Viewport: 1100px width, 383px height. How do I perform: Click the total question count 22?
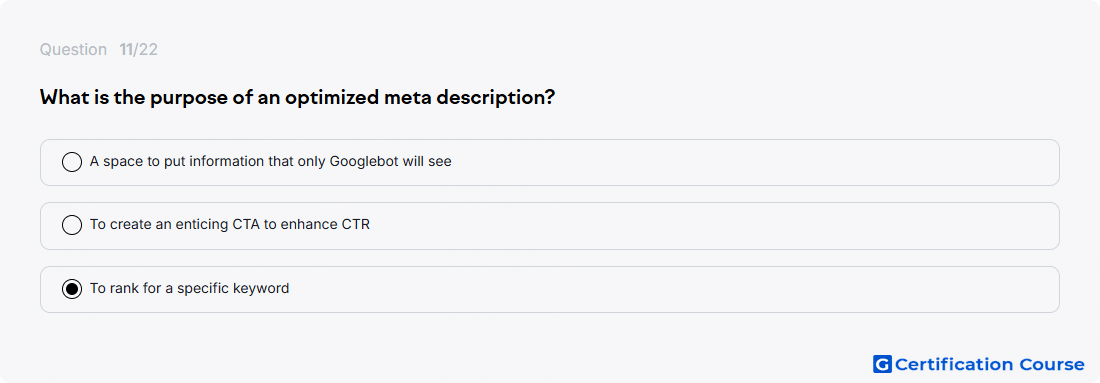tap(147, 50)
